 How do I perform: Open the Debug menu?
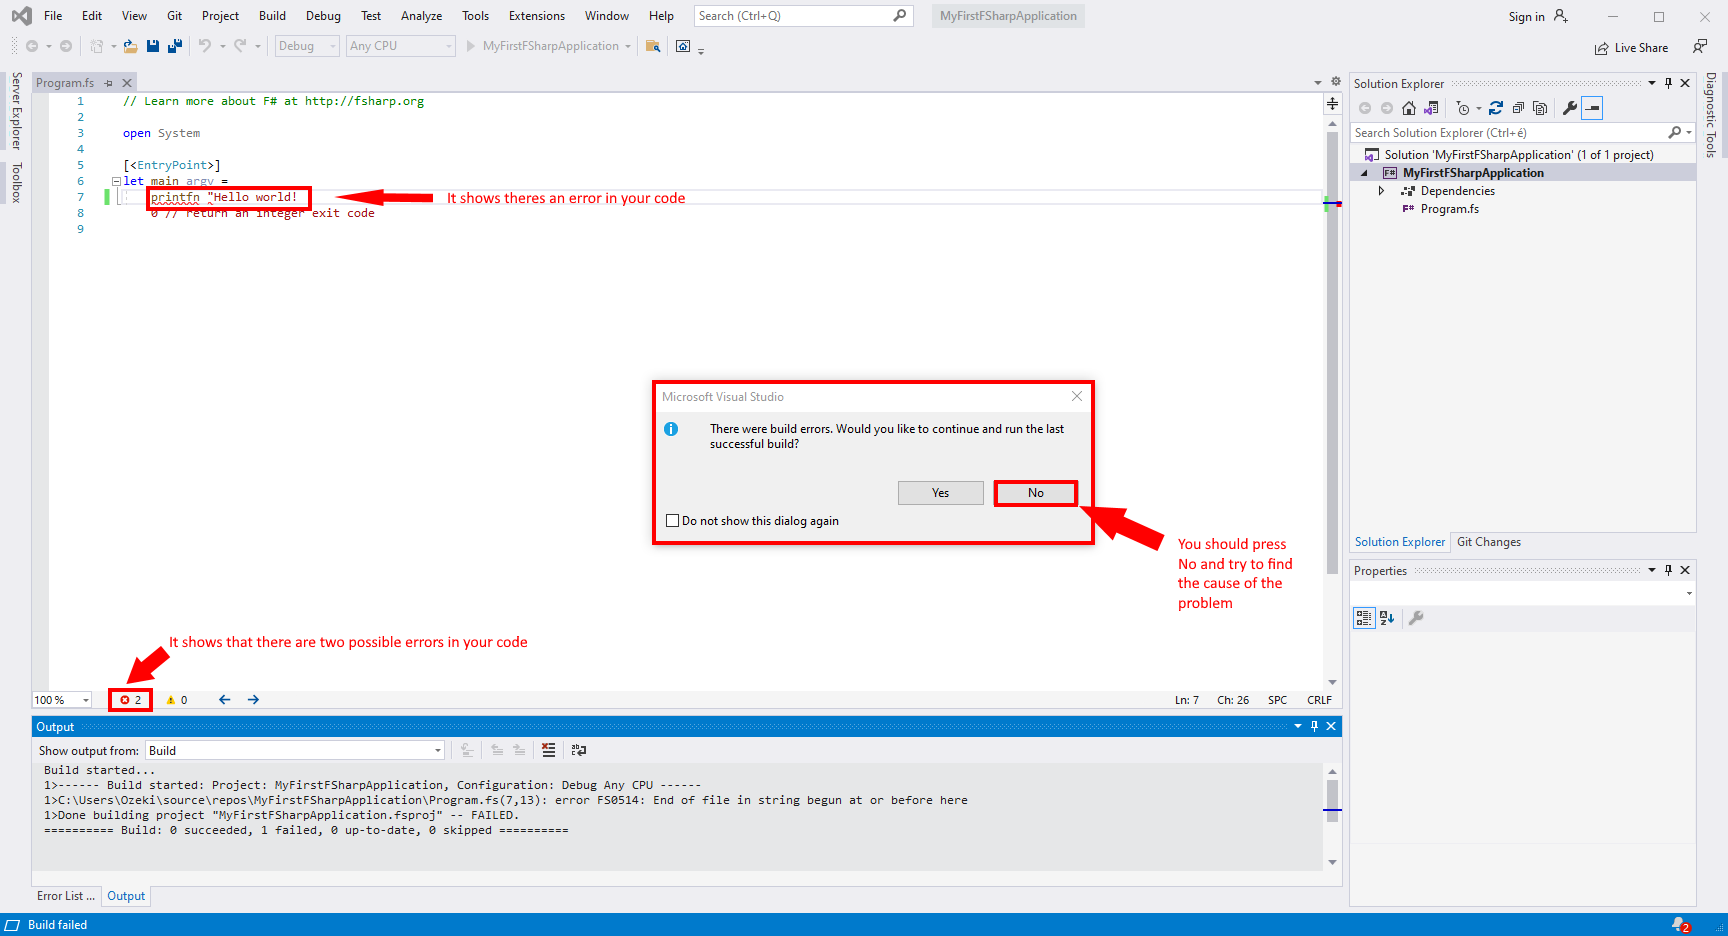(323, 16)
